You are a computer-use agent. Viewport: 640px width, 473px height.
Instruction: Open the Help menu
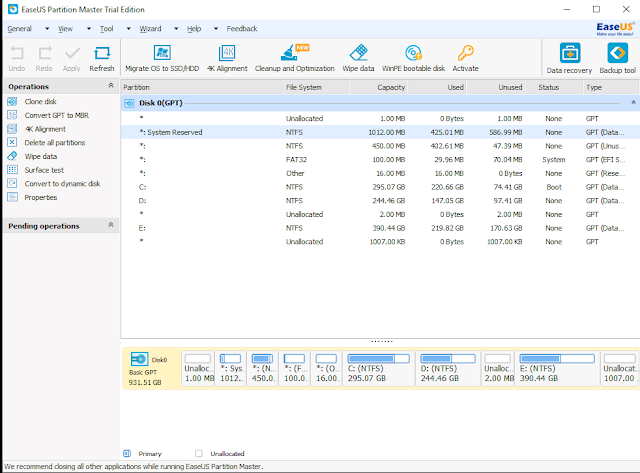(x=194, y=29)
